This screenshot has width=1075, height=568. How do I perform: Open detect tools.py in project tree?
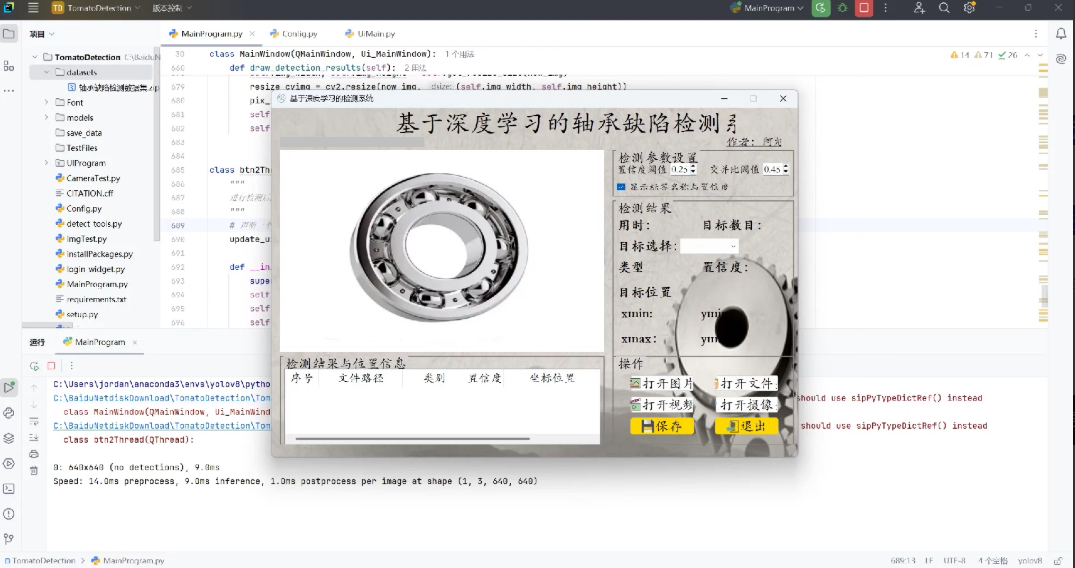(x=94, y=224)
